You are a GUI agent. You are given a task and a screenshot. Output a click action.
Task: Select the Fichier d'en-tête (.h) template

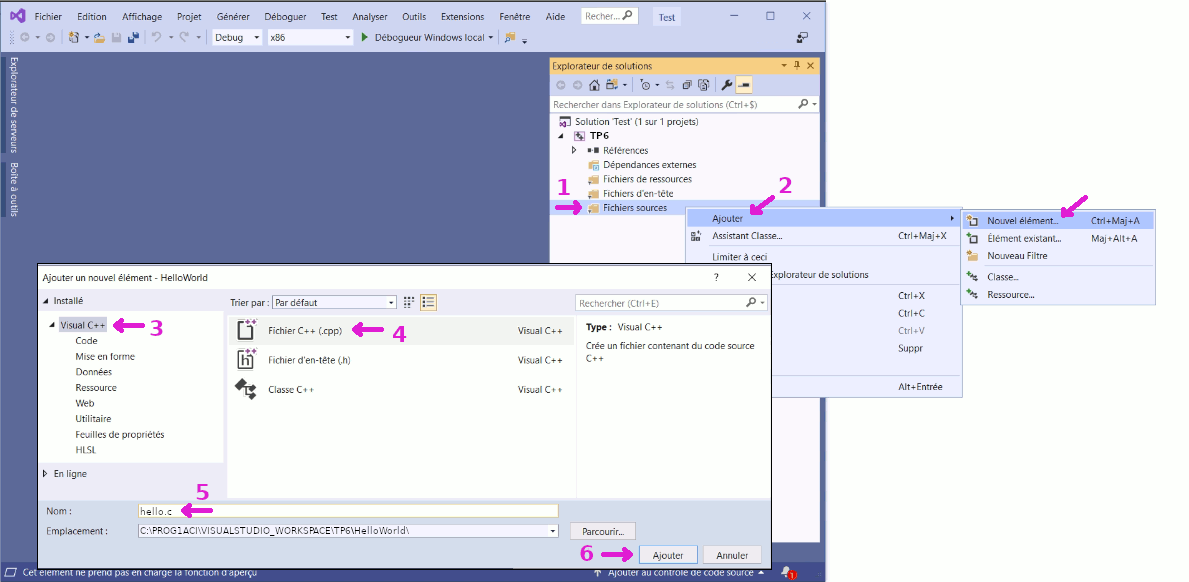(400, 360)
